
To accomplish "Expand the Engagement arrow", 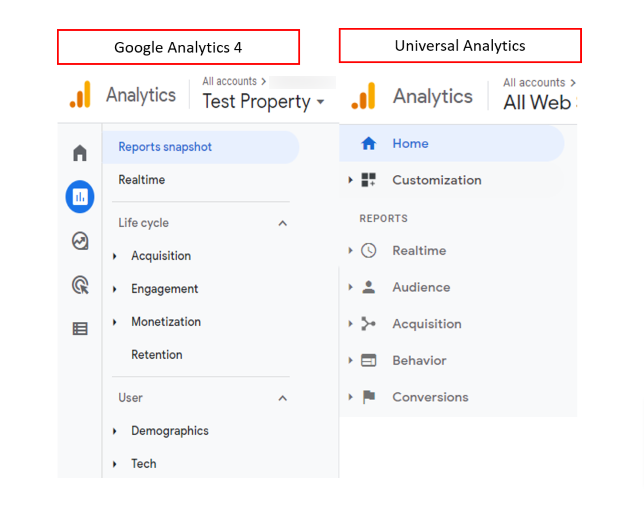I will (115, 289).
